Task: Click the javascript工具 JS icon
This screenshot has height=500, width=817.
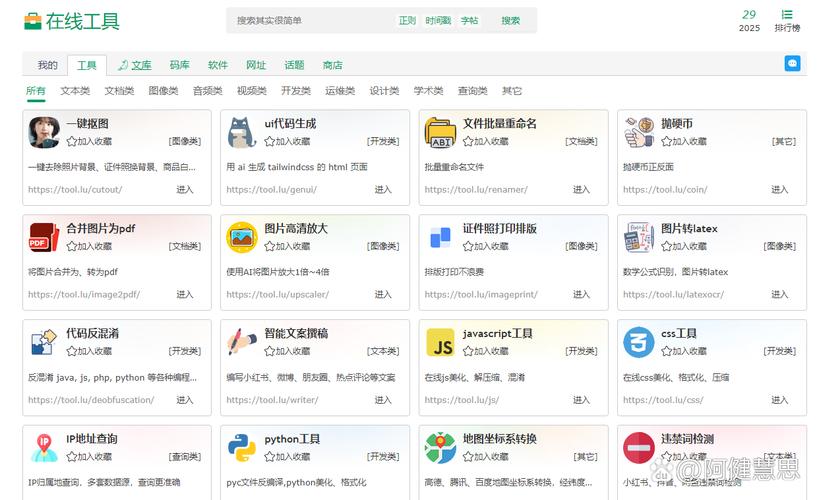Action: pyautogui.click(x=440, y=342)
